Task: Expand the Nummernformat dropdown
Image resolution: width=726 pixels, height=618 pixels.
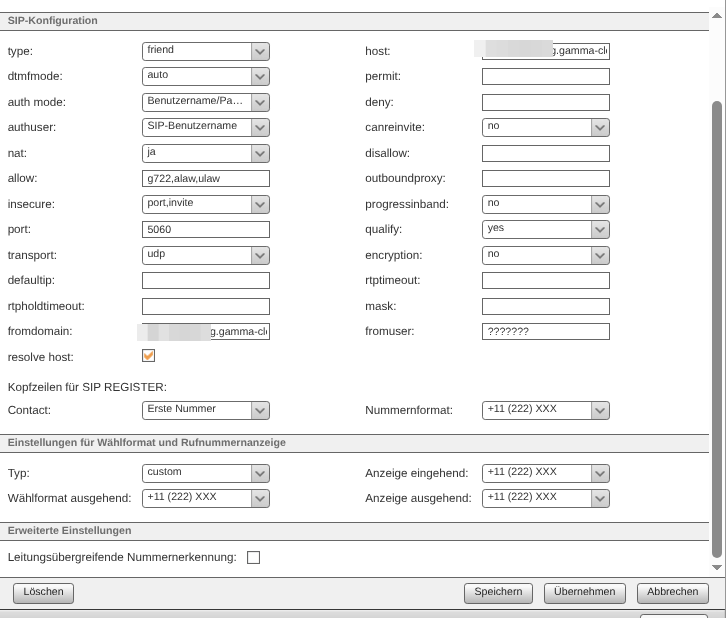Action: pos(545,410)
